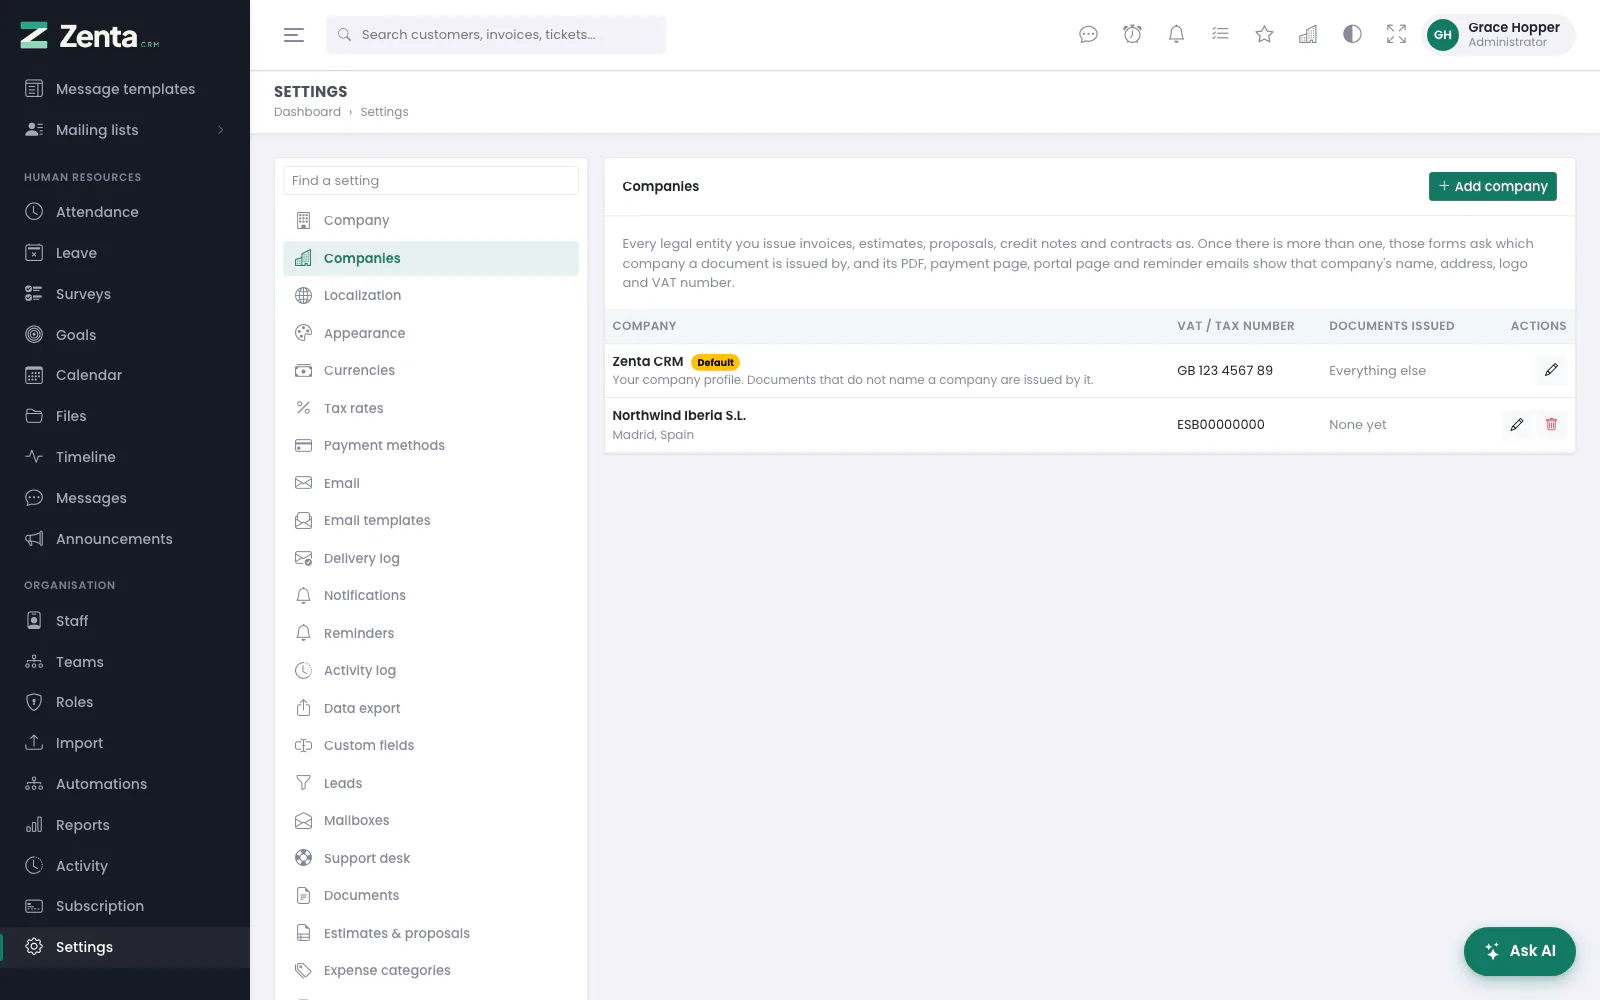Open the chat bubble icon in header
The width and height of the screenshot is (1600, 1000).
(x=1088, y=34)
